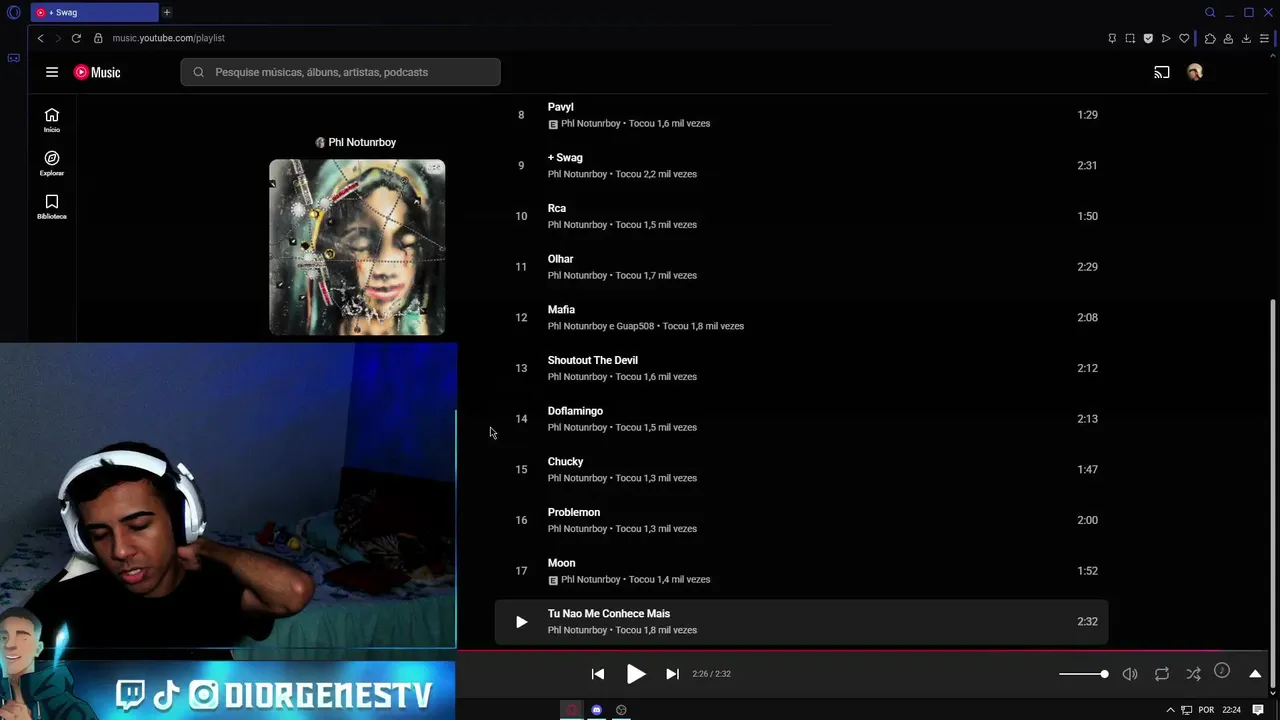This screenshot has width=1280, height=720.
Task: Open a new browser tab
Action: tap(167, 12)
